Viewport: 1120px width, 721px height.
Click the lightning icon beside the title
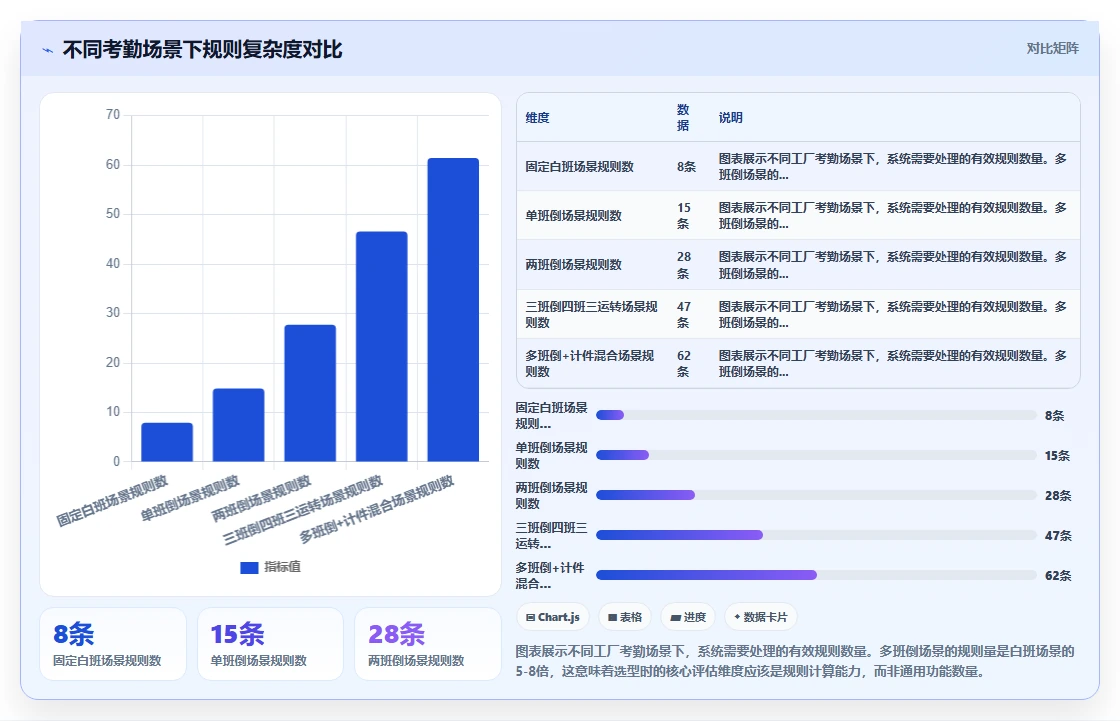coord(48,50)
